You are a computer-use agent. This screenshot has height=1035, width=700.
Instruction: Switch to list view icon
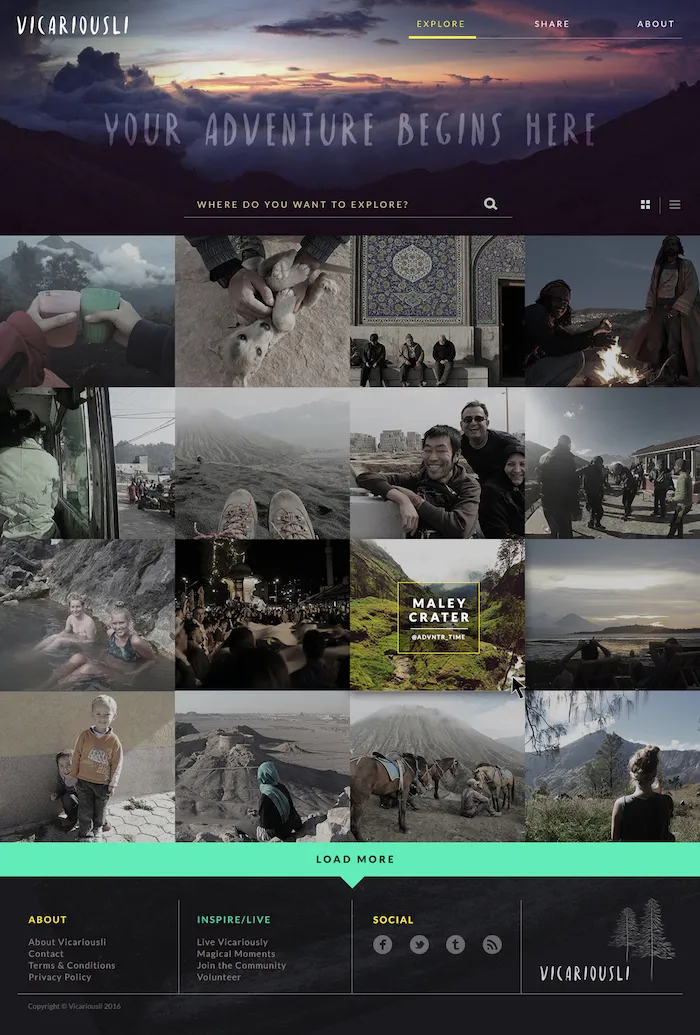click(x=674, y=205)
